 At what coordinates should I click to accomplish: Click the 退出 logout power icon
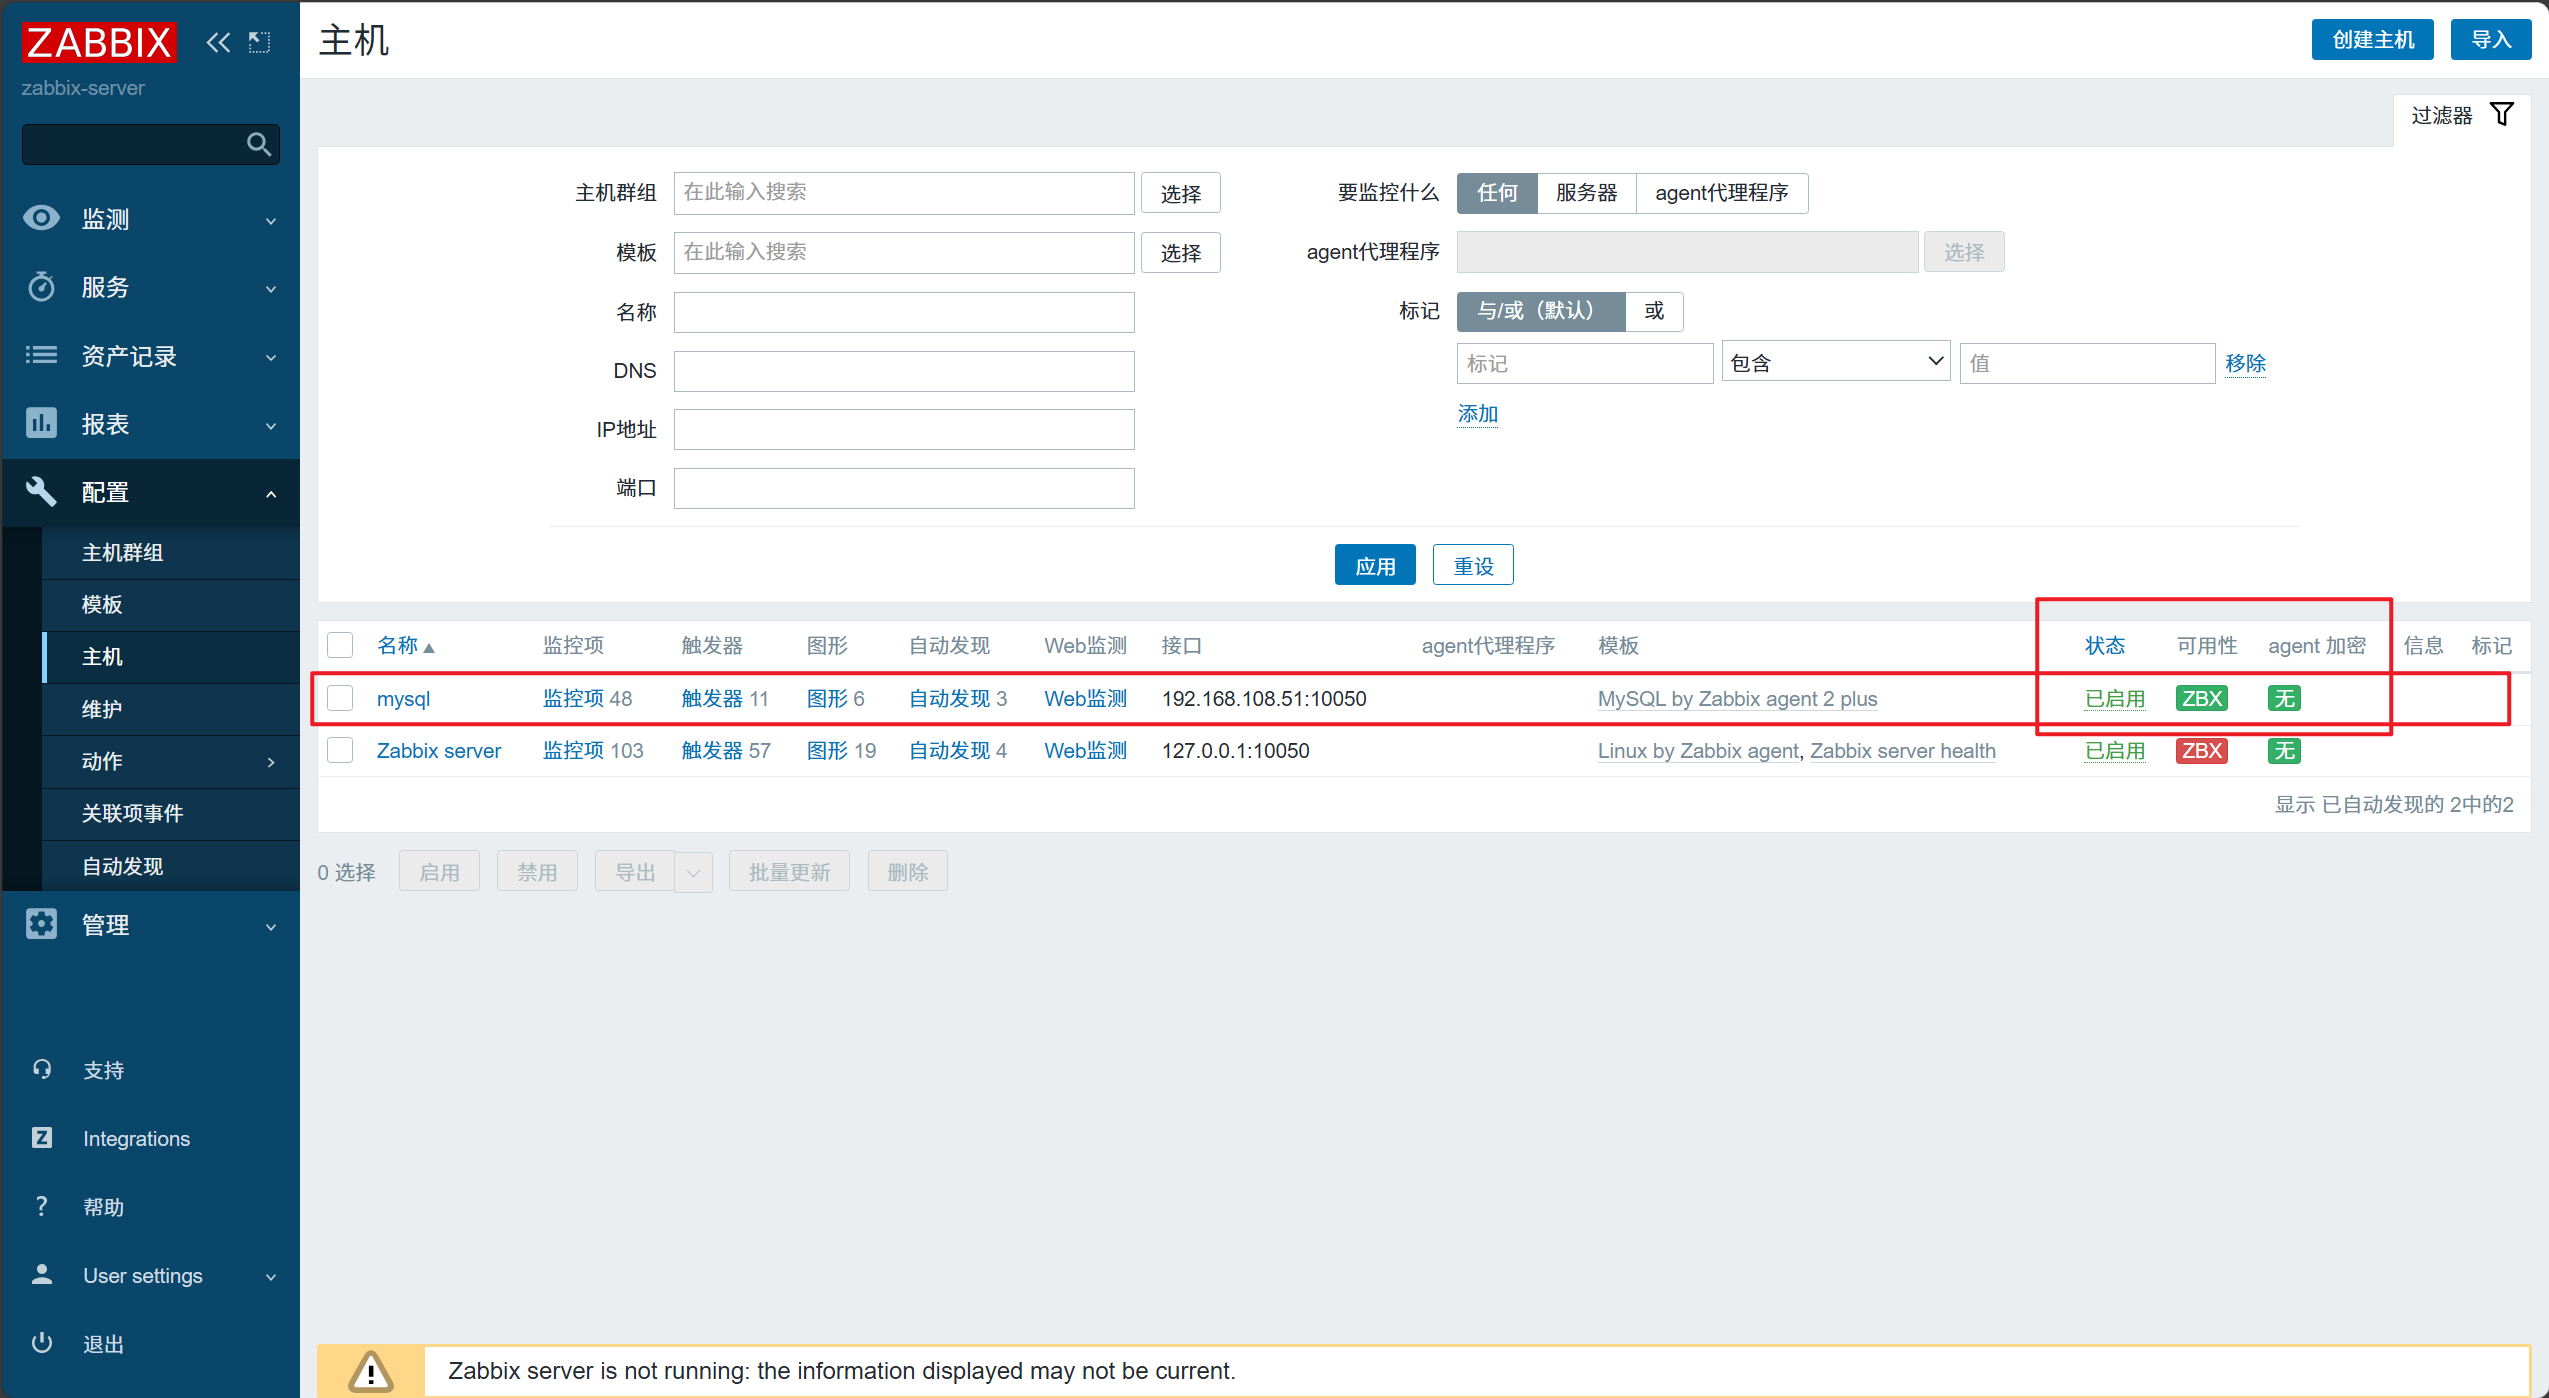pyautogui.click(x=42, y=1343)
